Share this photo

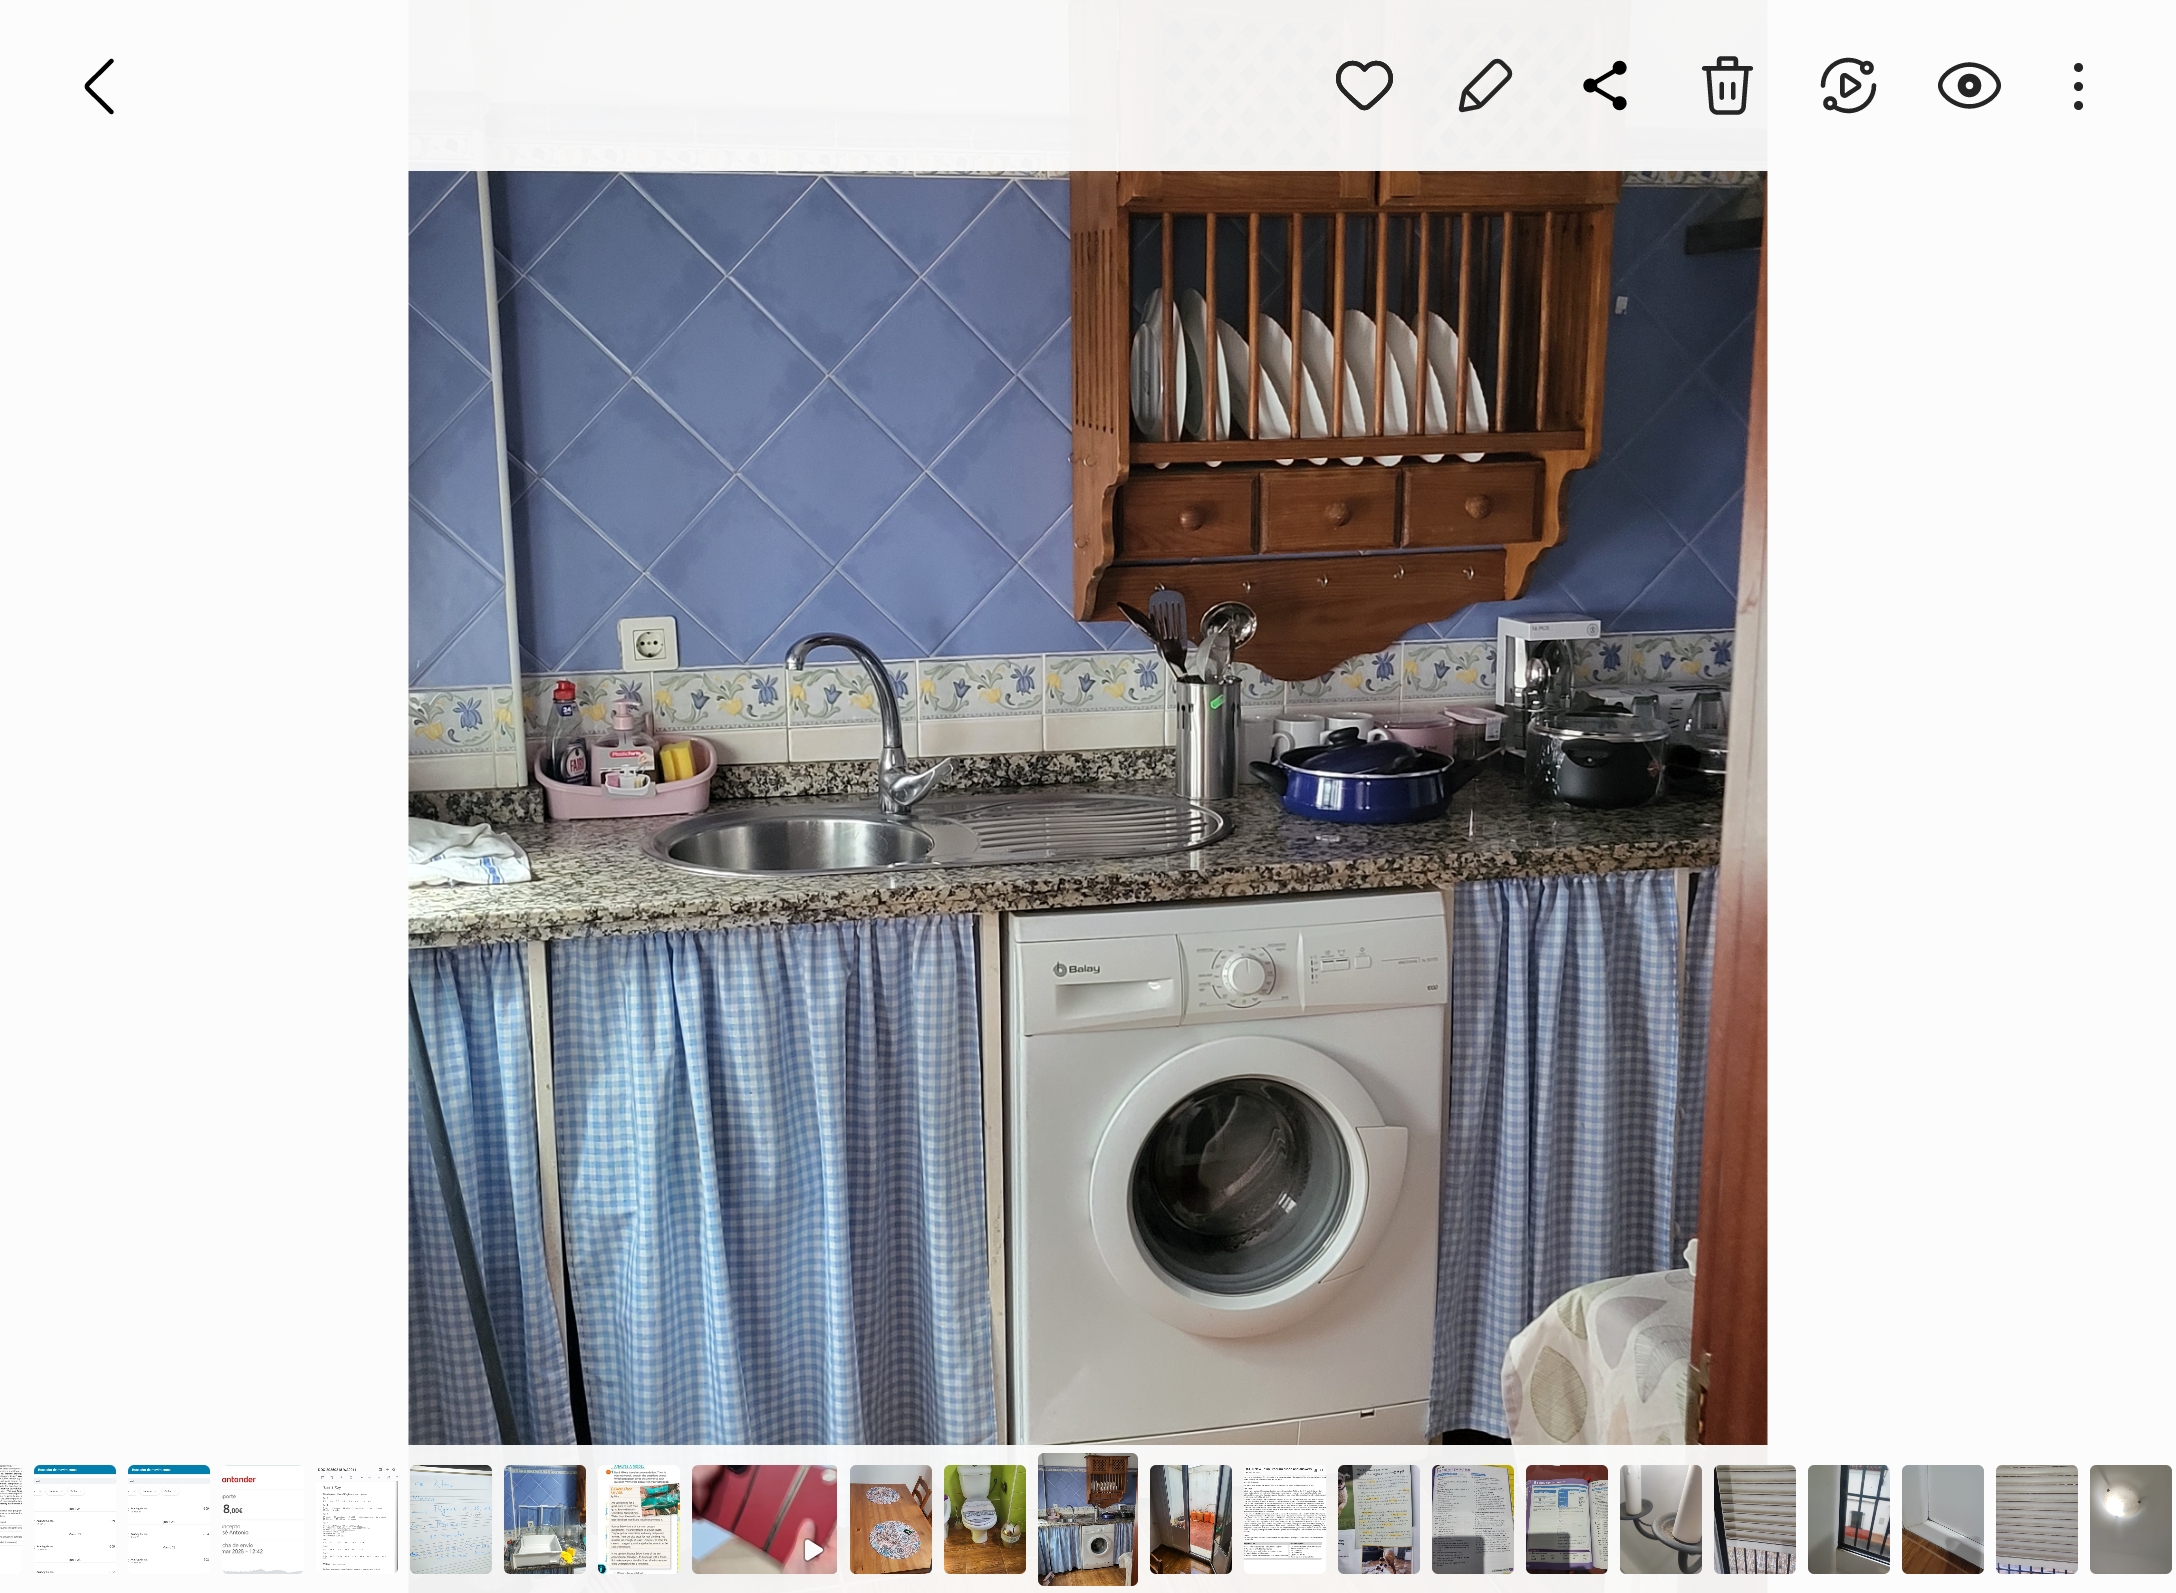tap(1606, 86)
